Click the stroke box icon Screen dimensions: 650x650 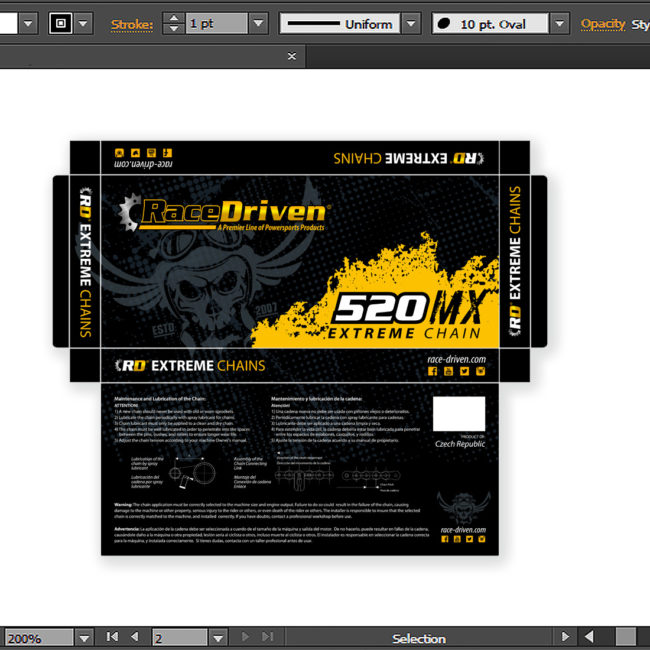coord(61,23)
